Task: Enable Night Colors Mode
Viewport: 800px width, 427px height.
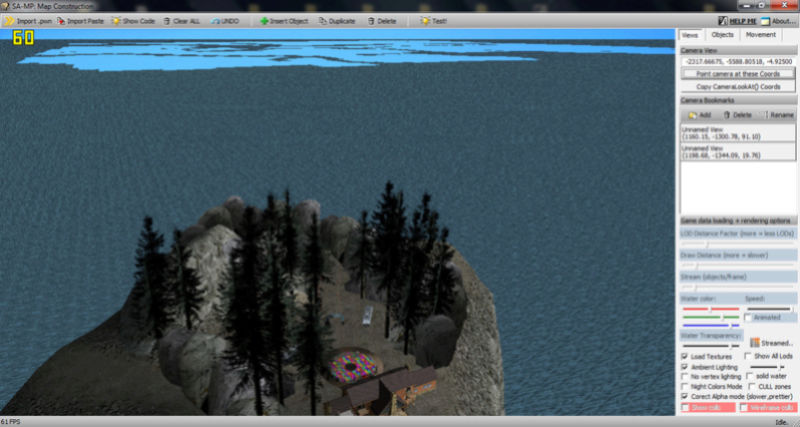Action: [x=685, y=387]
